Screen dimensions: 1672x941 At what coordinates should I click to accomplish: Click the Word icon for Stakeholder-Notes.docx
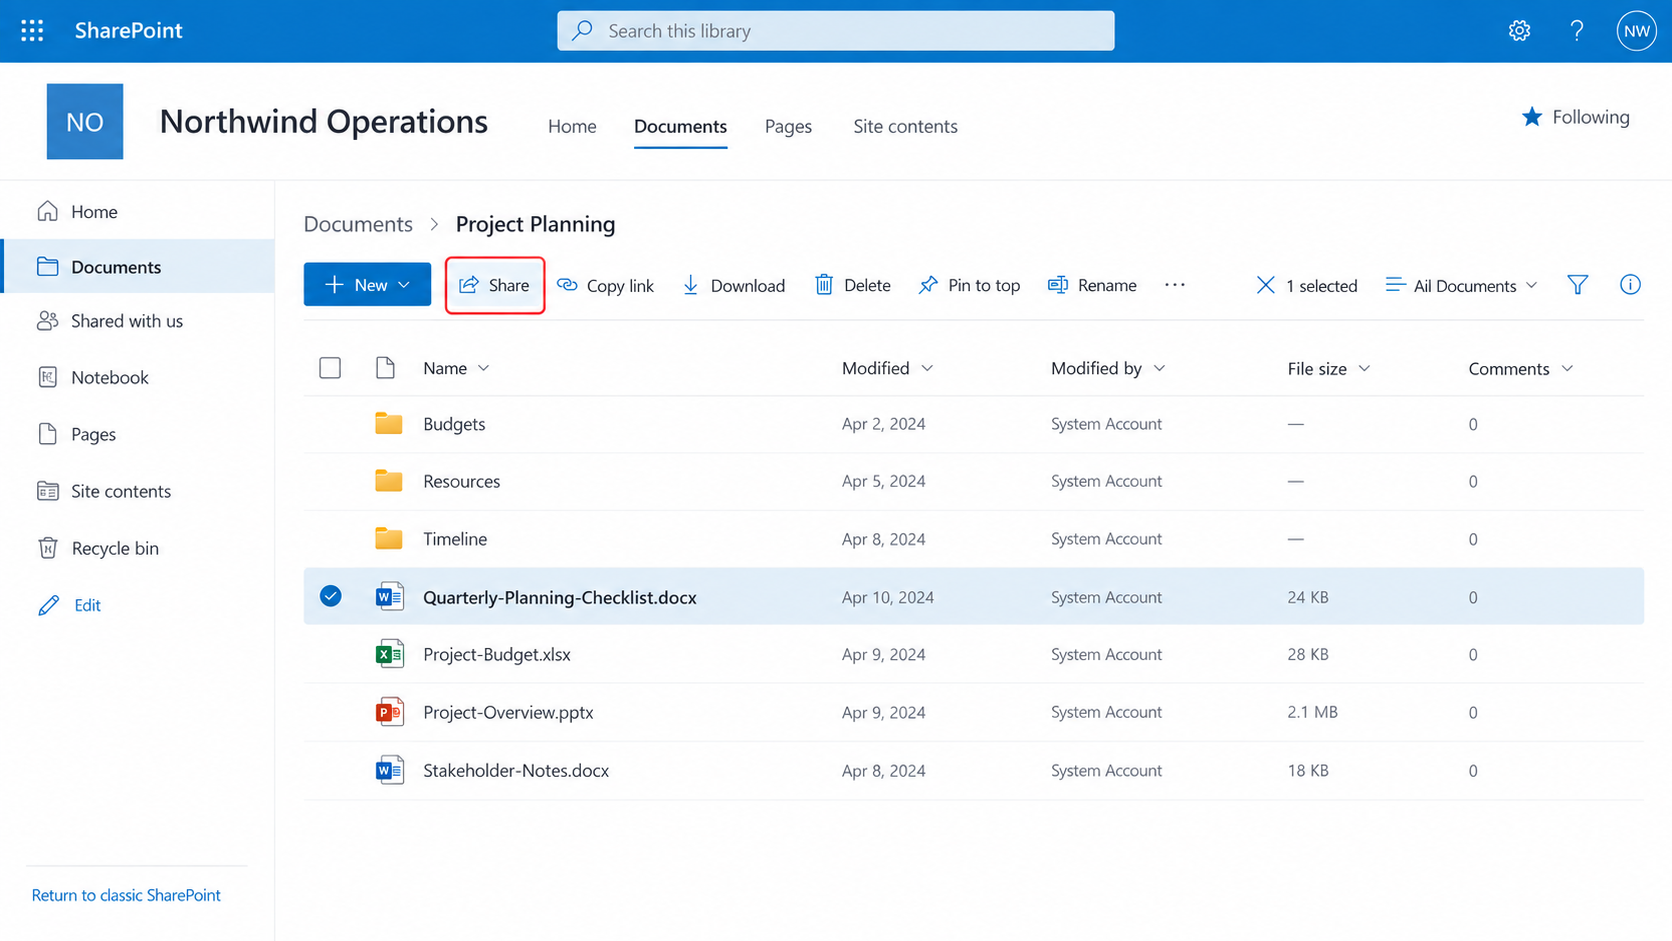tap(389, 770)
